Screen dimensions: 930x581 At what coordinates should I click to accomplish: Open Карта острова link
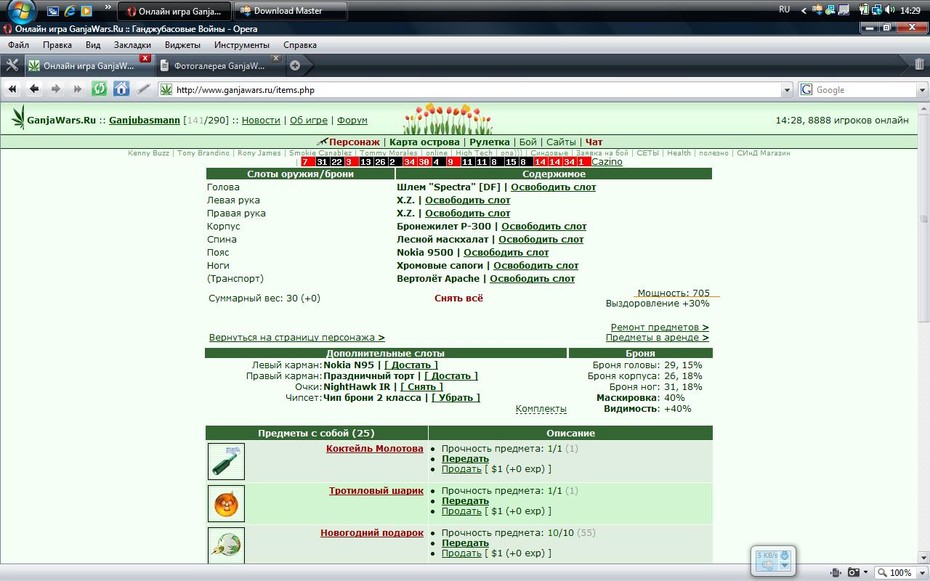click(x=424, y=142)
